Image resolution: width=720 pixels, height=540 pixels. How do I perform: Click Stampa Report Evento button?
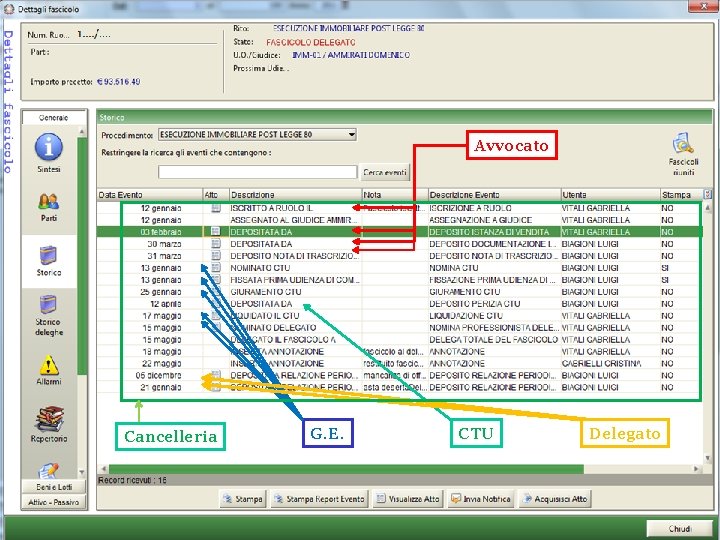point(320,499)
